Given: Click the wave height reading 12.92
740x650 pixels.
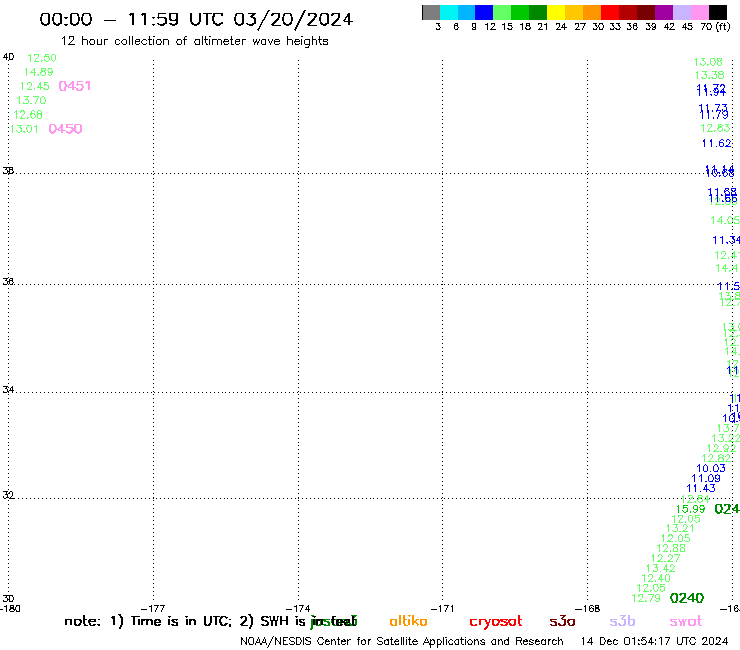Looking at the screenshot, I should (721, 448).
